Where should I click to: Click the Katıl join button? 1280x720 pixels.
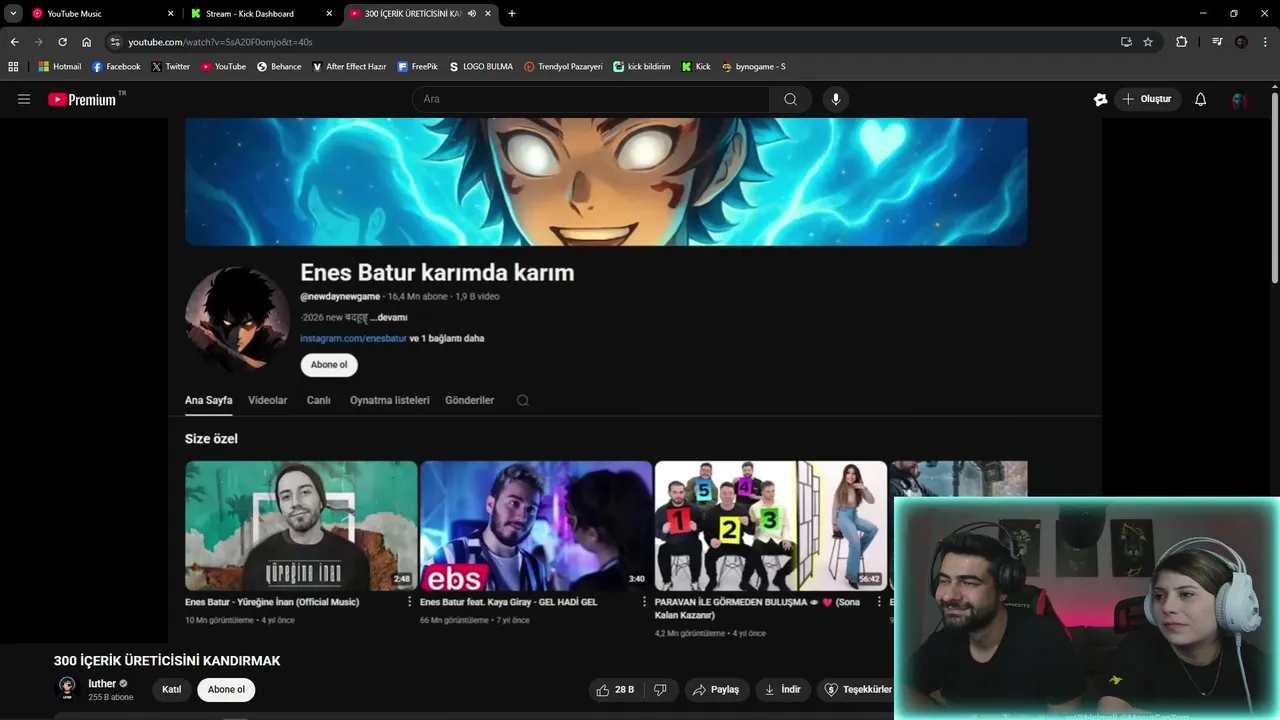172,689
